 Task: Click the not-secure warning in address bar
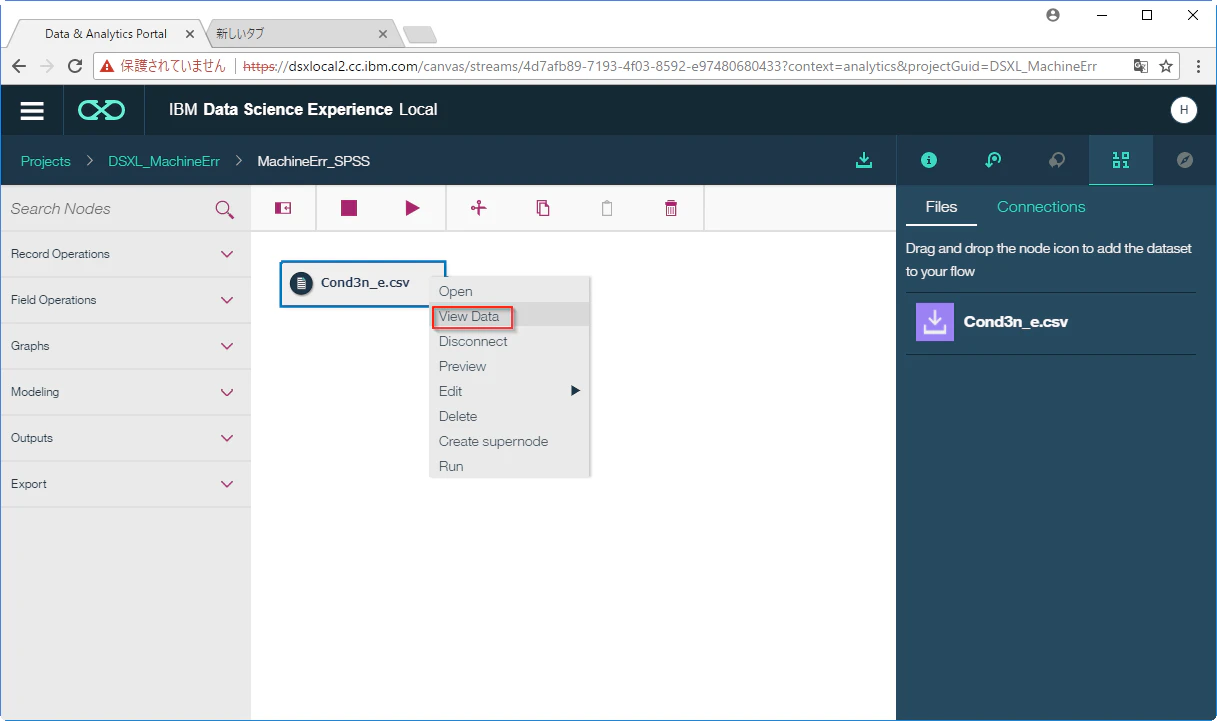[x=163, y=66]
